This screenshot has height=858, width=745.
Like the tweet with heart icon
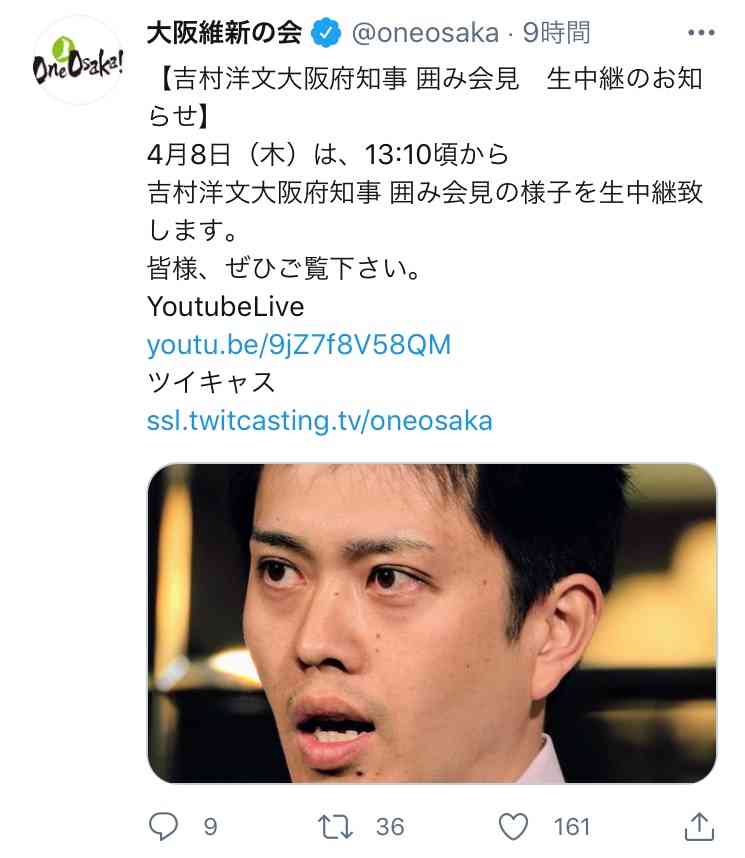tap(513, 826)
